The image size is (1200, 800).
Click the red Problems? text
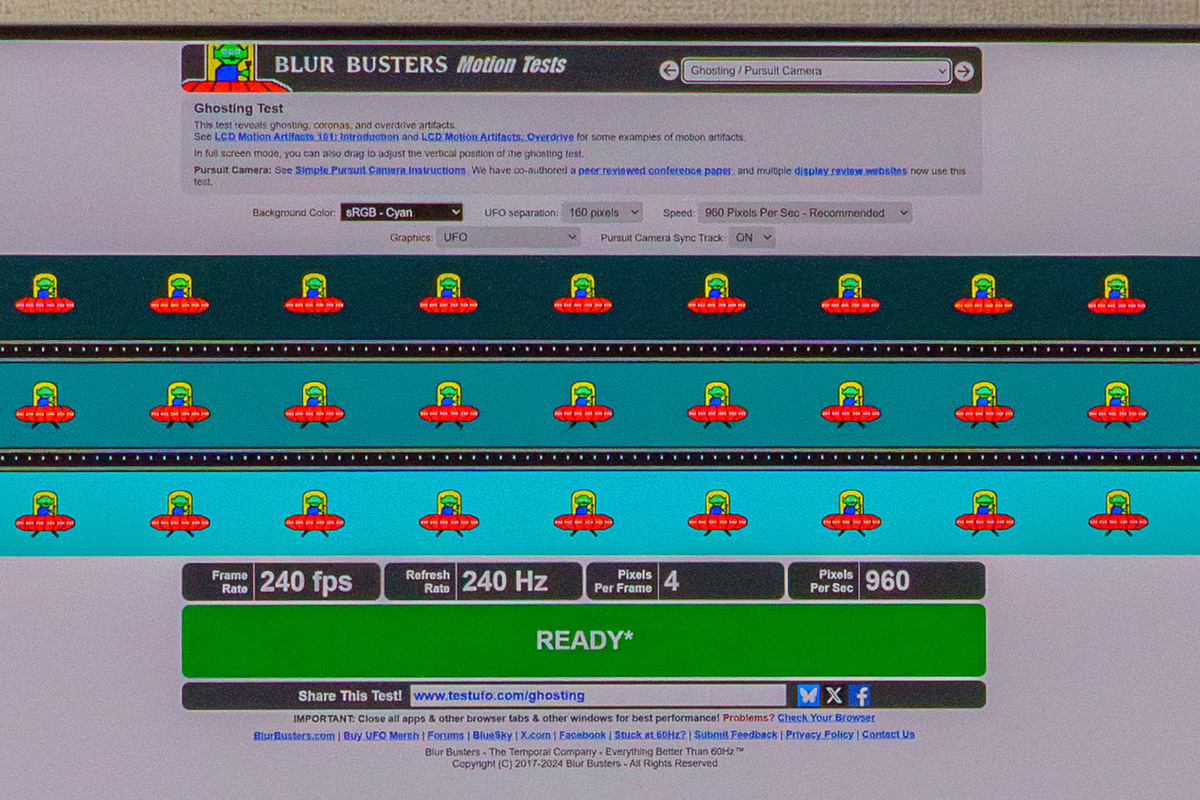tap(748, 718)
